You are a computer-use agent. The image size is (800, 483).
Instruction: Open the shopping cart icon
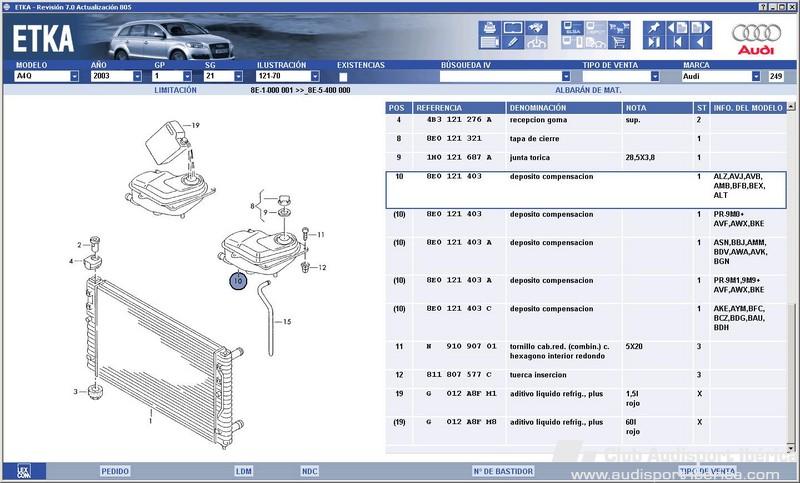click(619, 42)
